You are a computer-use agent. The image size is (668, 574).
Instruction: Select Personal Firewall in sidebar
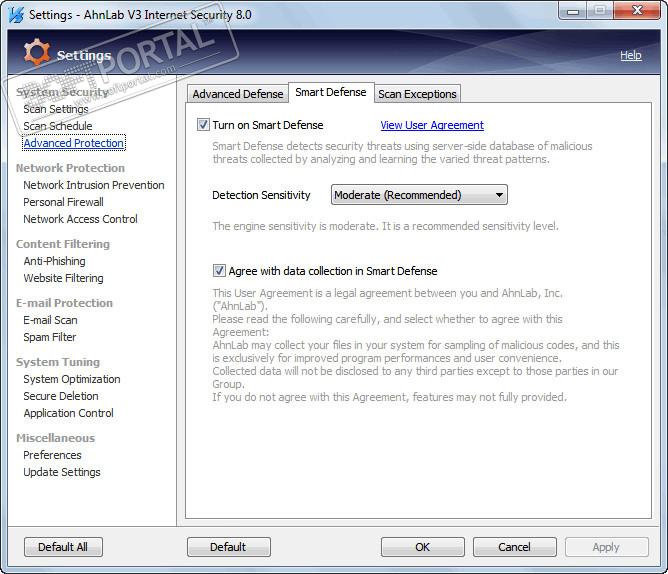tap(63, 202)
